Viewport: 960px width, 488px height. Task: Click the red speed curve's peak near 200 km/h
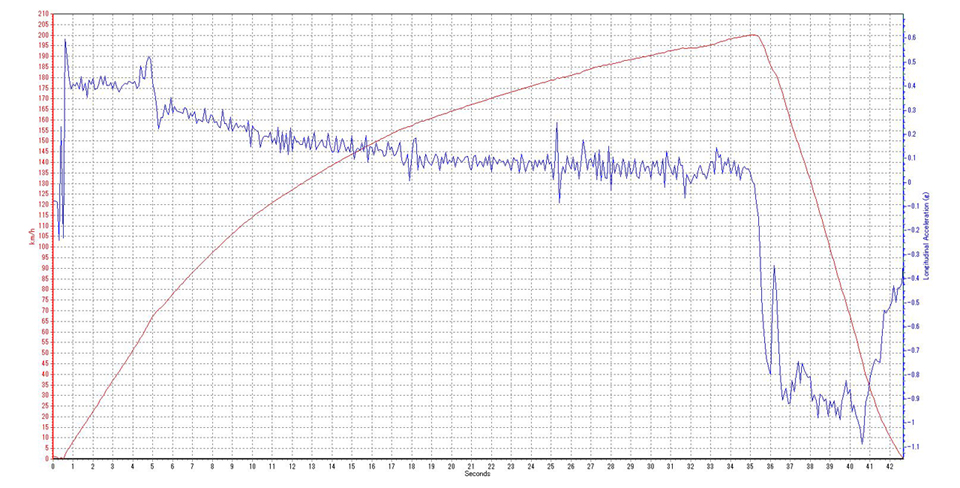click(x=754, y=35)
